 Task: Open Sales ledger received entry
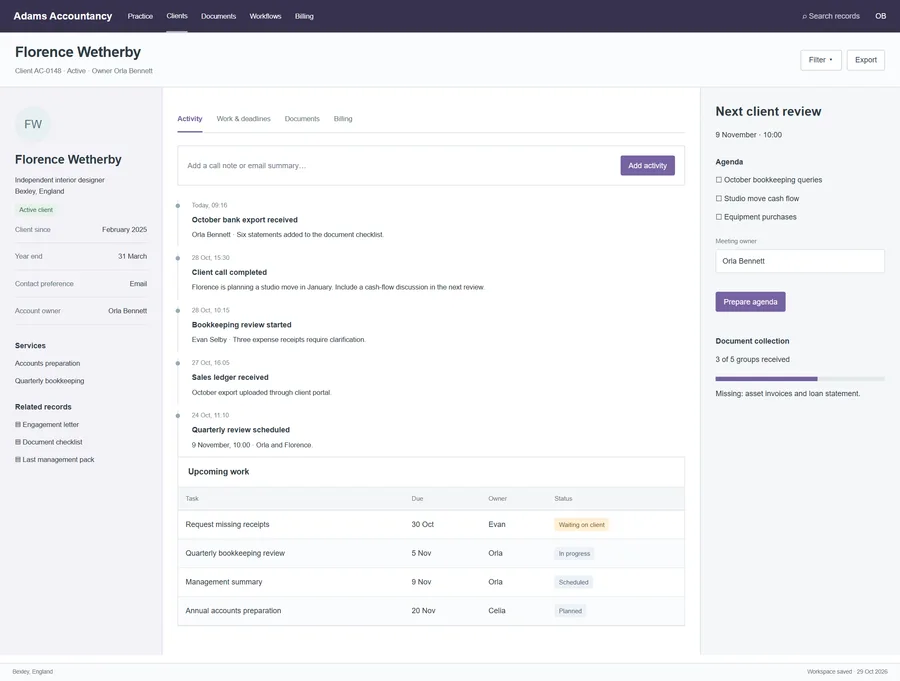(230, 377)
